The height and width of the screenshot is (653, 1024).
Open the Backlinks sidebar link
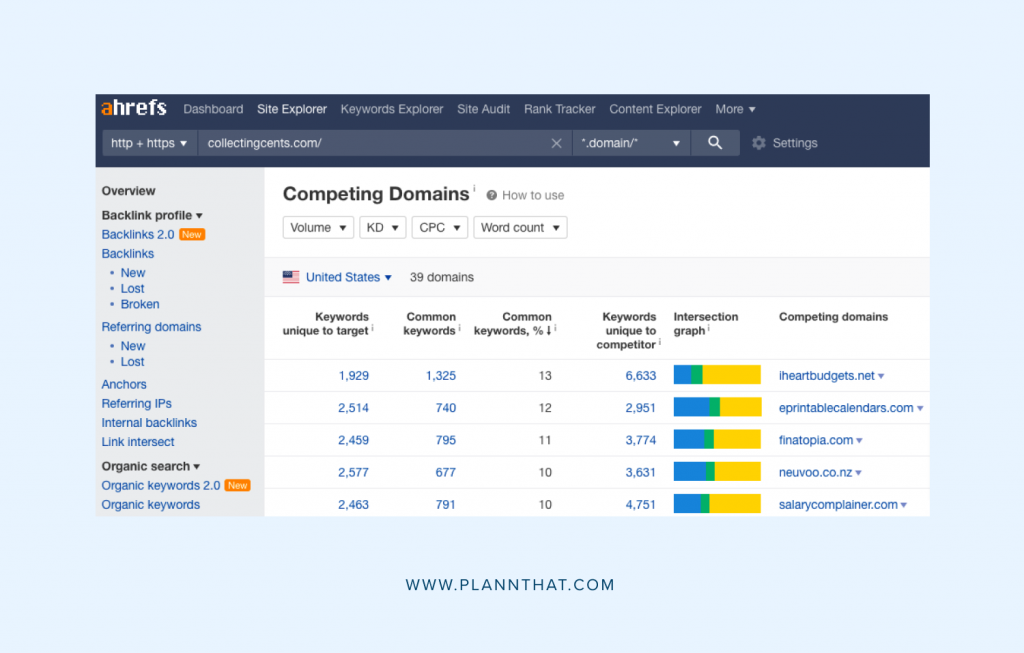128,253
